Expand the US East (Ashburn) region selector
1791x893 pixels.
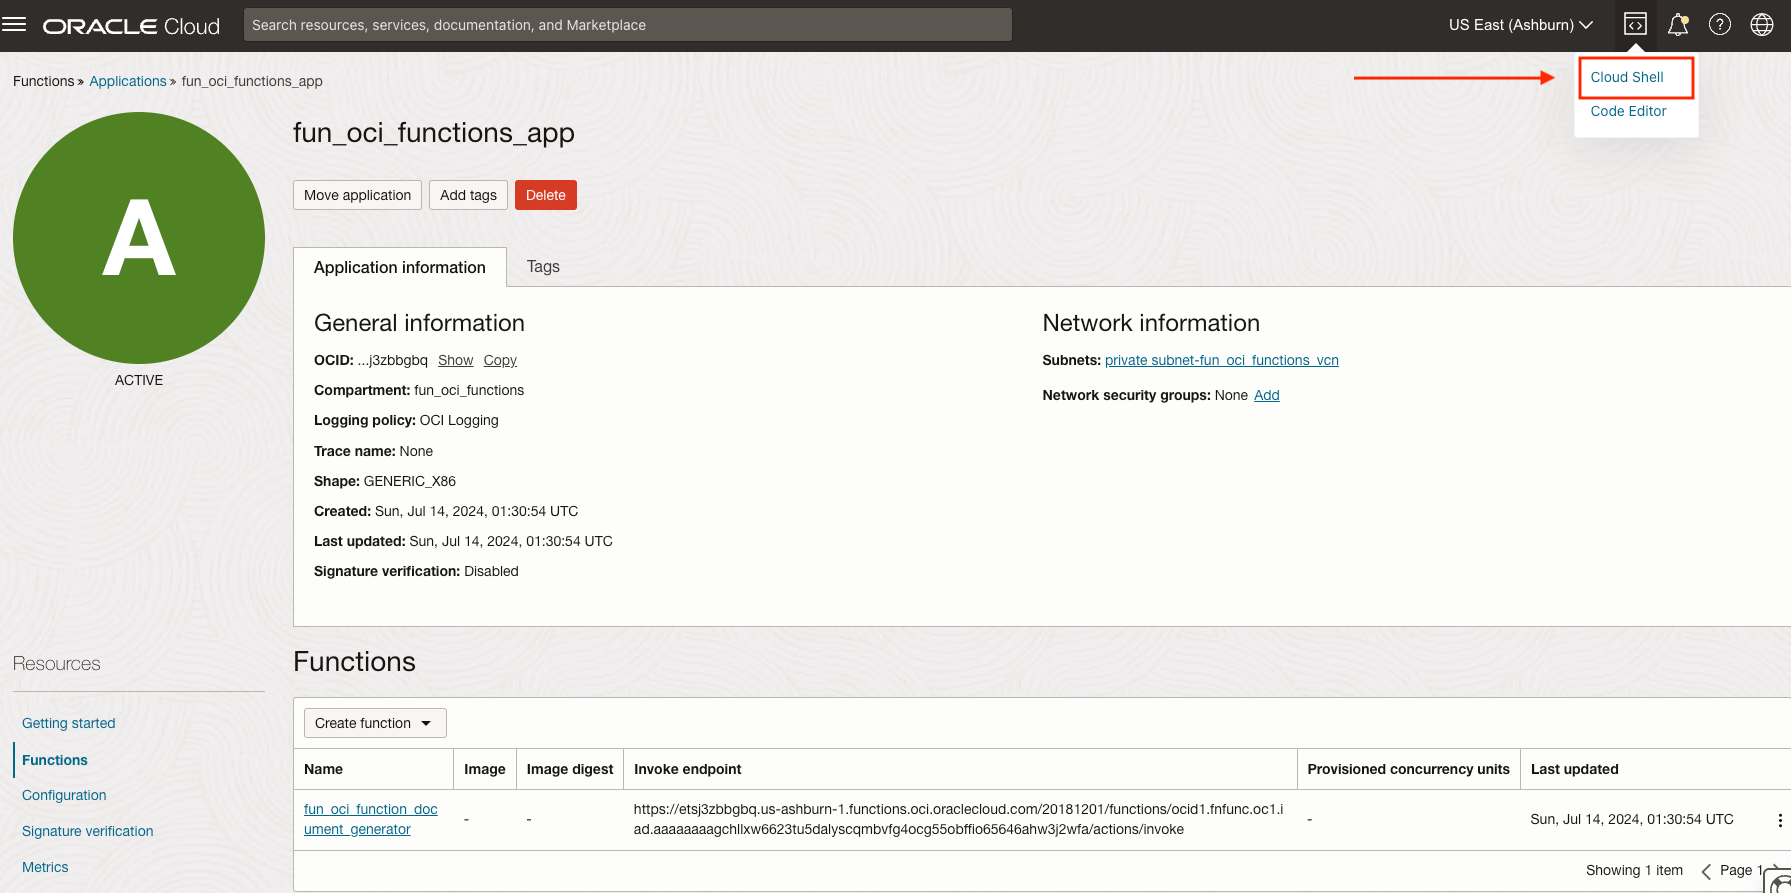click(1520, 25)
